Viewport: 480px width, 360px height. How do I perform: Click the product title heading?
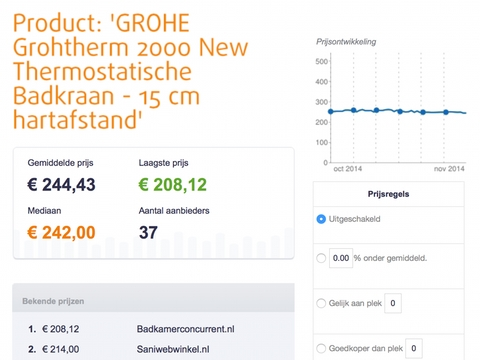point(131,71)
